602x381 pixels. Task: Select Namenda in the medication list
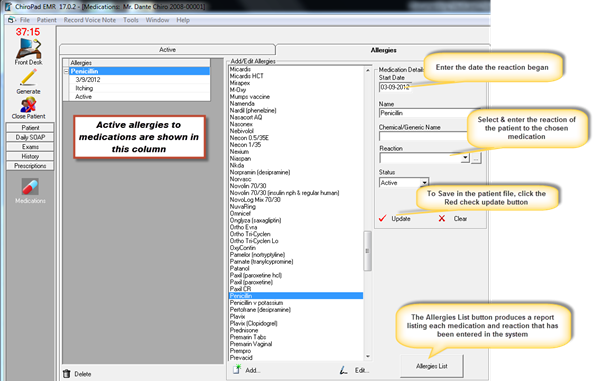coord(242,103)
